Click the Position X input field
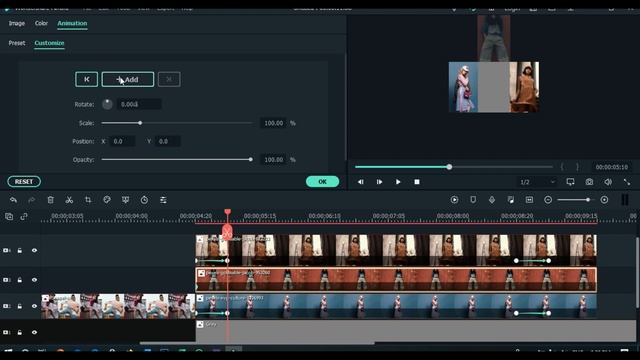This screenshot has width=640, height=360. point(123,141)
